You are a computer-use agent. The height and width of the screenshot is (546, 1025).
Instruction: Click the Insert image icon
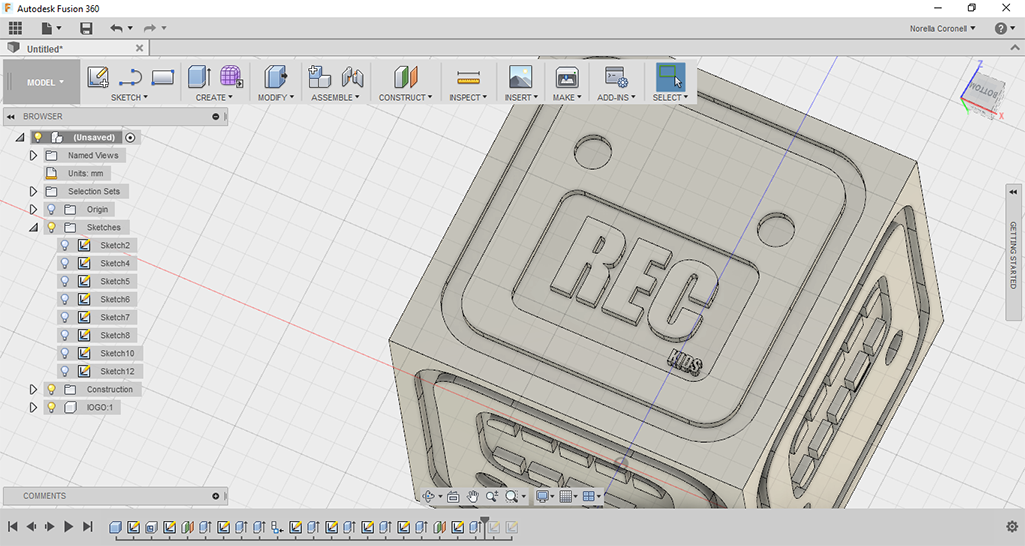(x=520, y=77)
